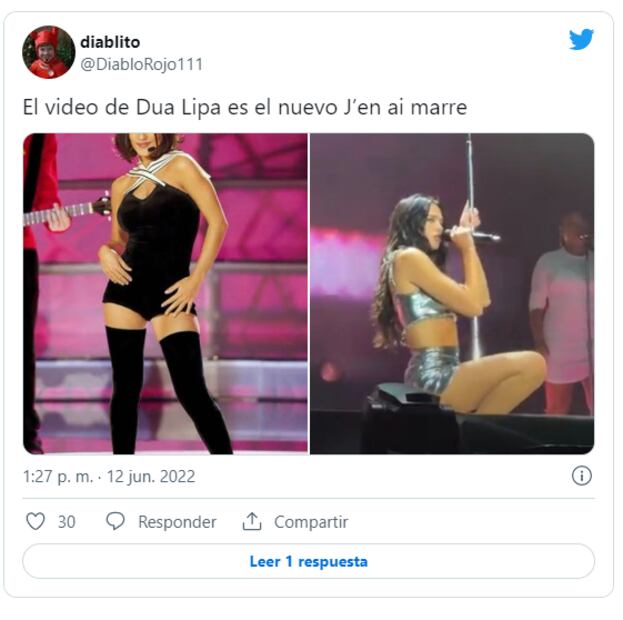This screenshot has height=620, width=623.
Task: Open Leer 1 respuesta button
Action: coord(309,561)
